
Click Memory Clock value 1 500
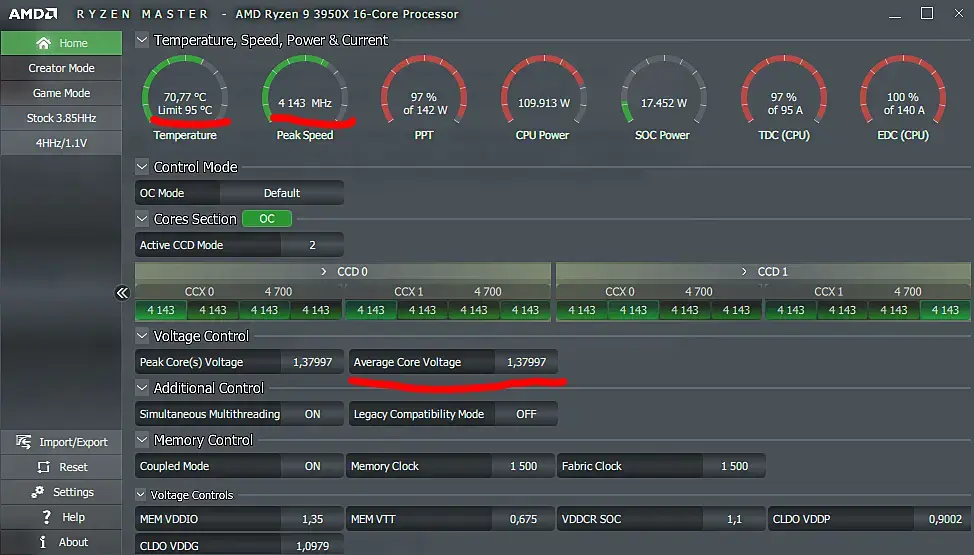pyautogui.click(x=524, y=466)
